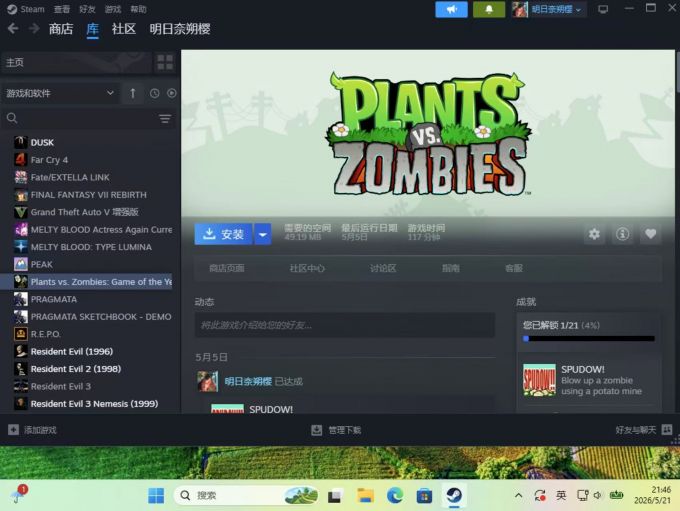Open Discussions link (讨论区)
The image size is (680, 511).
[382, 269]
